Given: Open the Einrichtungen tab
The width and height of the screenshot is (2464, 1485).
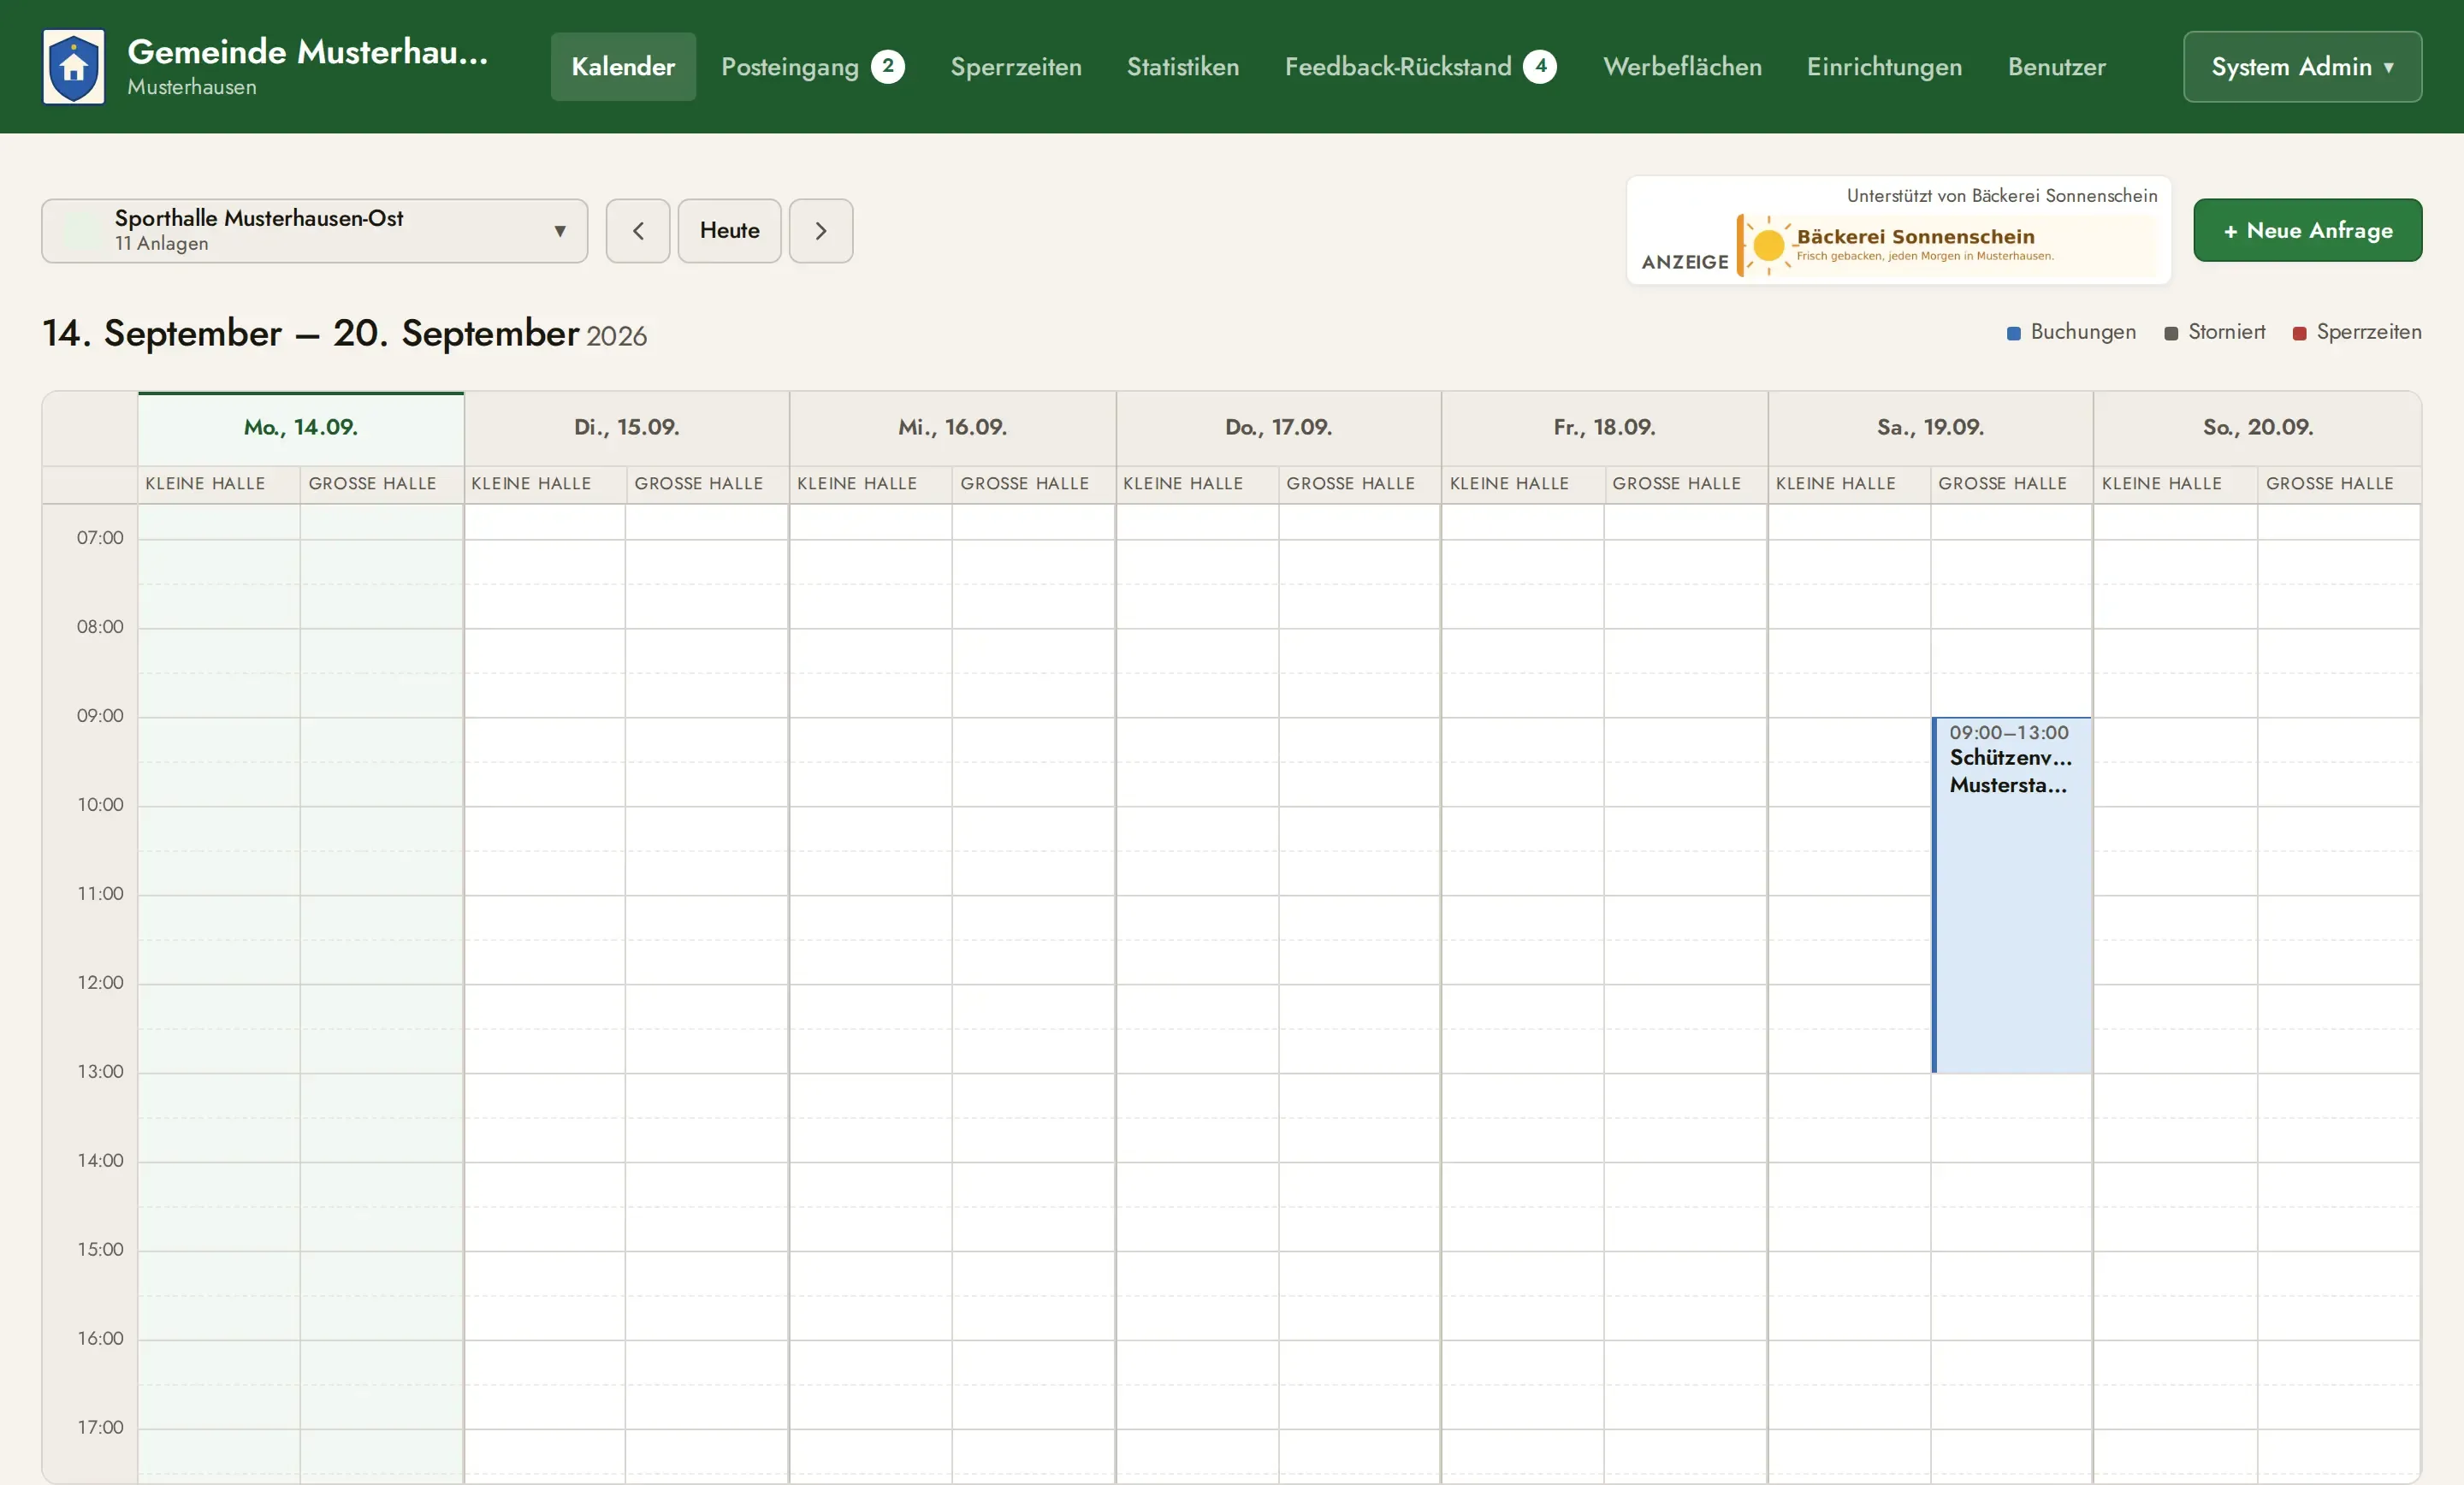Looking at the screenshot, I should pyautogui.click(x=1885, y=67).
